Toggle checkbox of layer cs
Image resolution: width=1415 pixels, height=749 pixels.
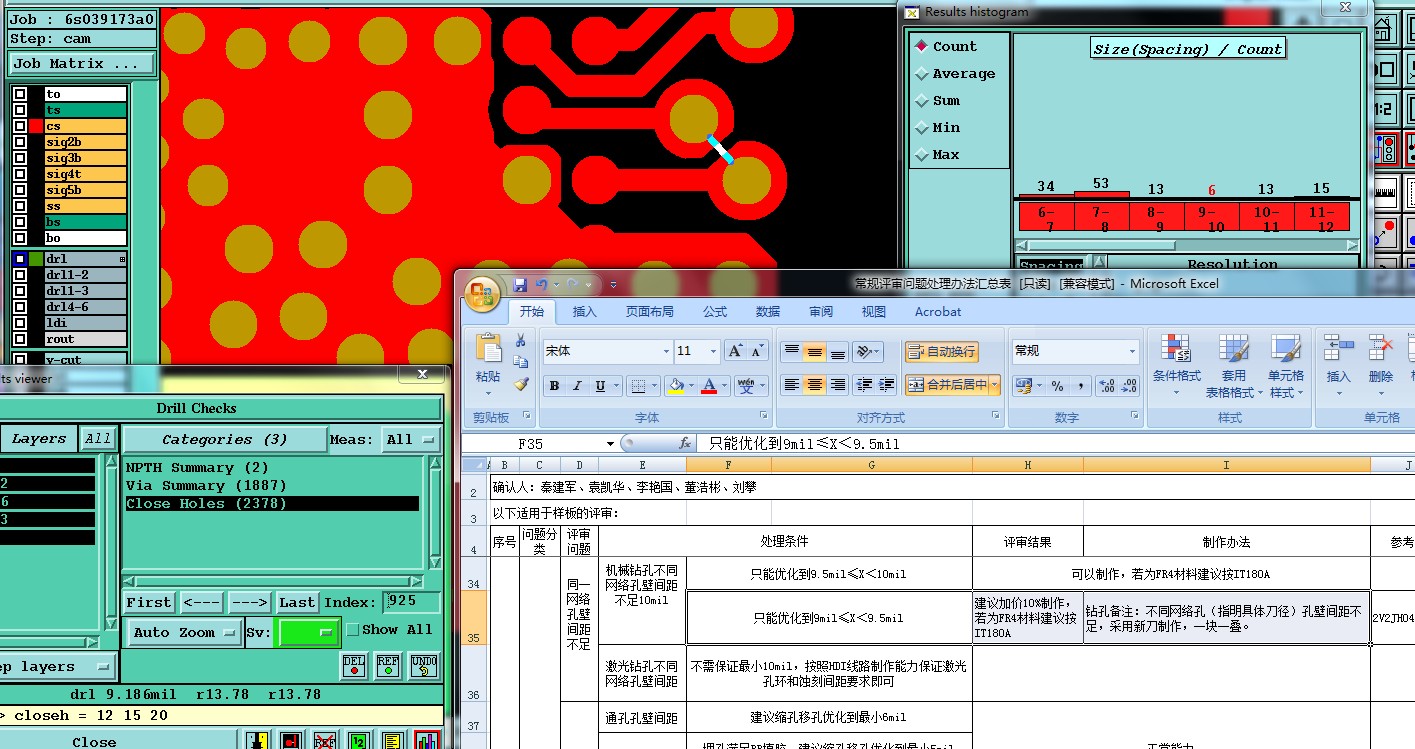[x=20, y=126]
